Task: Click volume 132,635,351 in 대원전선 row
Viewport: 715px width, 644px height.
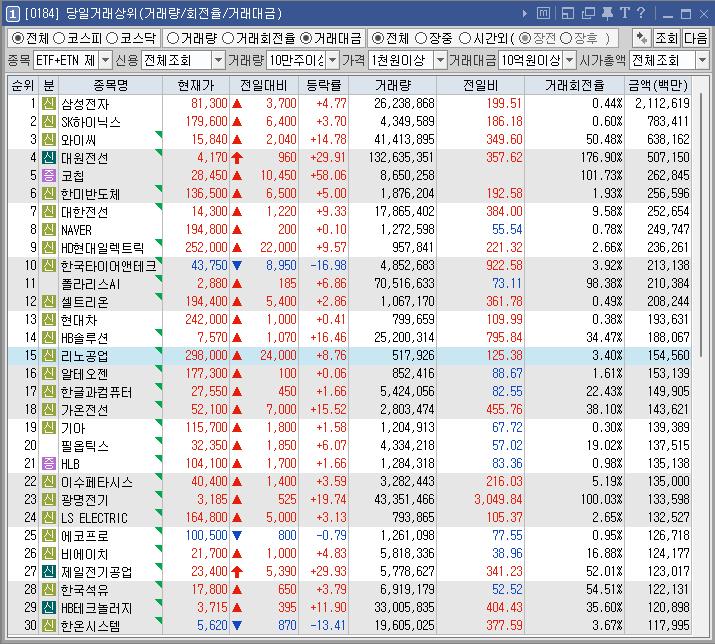Action: point(401,158)
